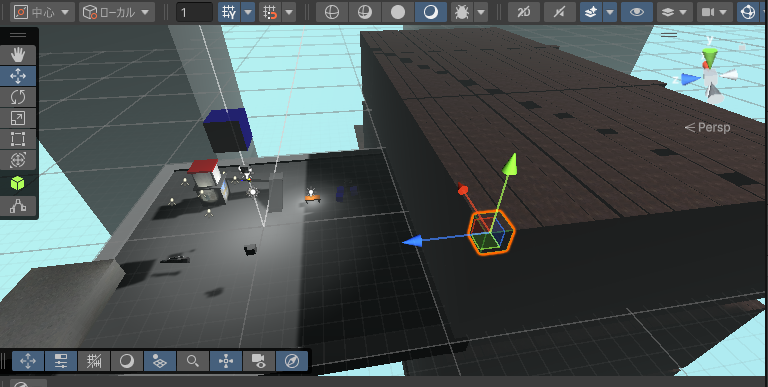Viewport: 768px width, 387px height.
Task: Open the bug-icon debug draw mode menu
Action: click(x=461, y=12)
